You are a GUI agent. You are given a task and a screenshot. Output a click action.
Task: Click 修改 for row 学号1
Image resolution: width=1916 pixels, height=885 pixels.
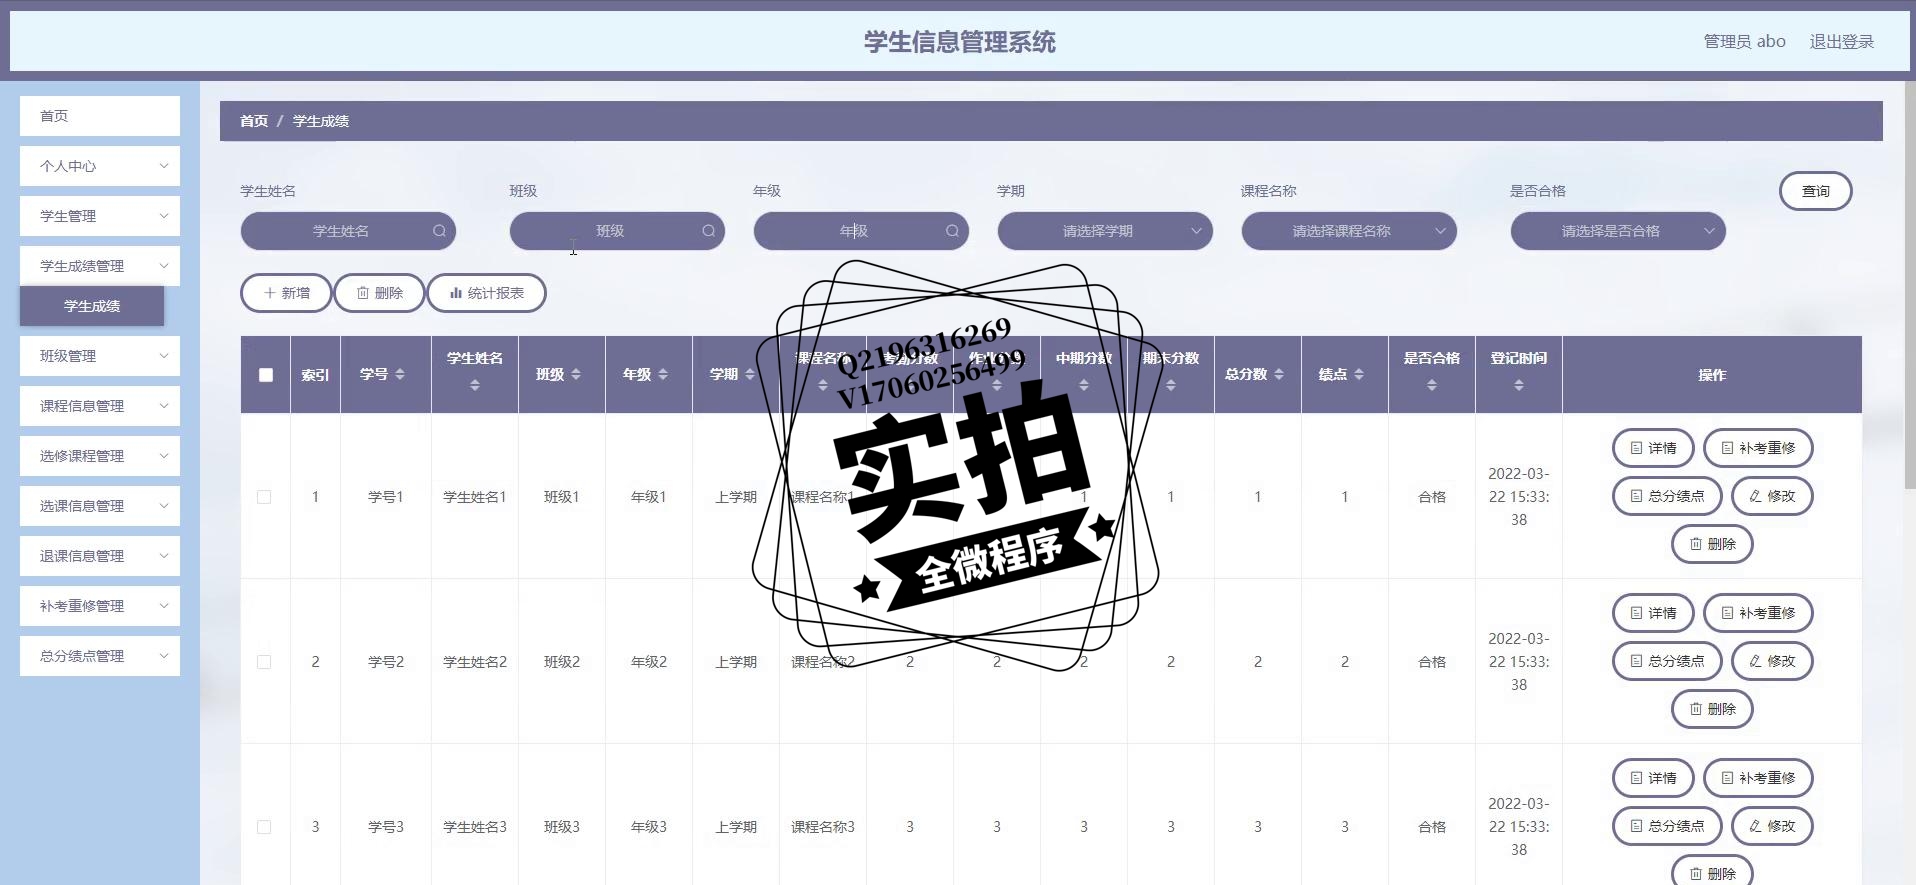pos(1772,496)
